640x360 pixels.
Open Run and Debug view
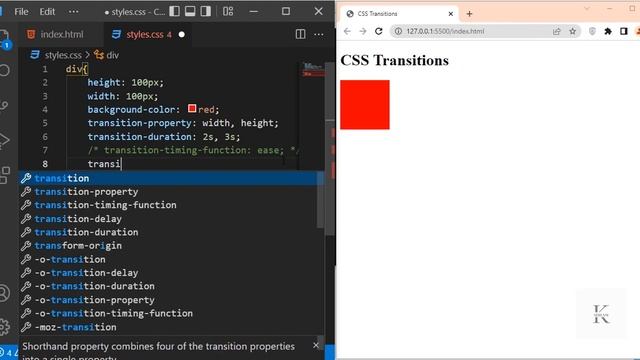tap(4, 140)
